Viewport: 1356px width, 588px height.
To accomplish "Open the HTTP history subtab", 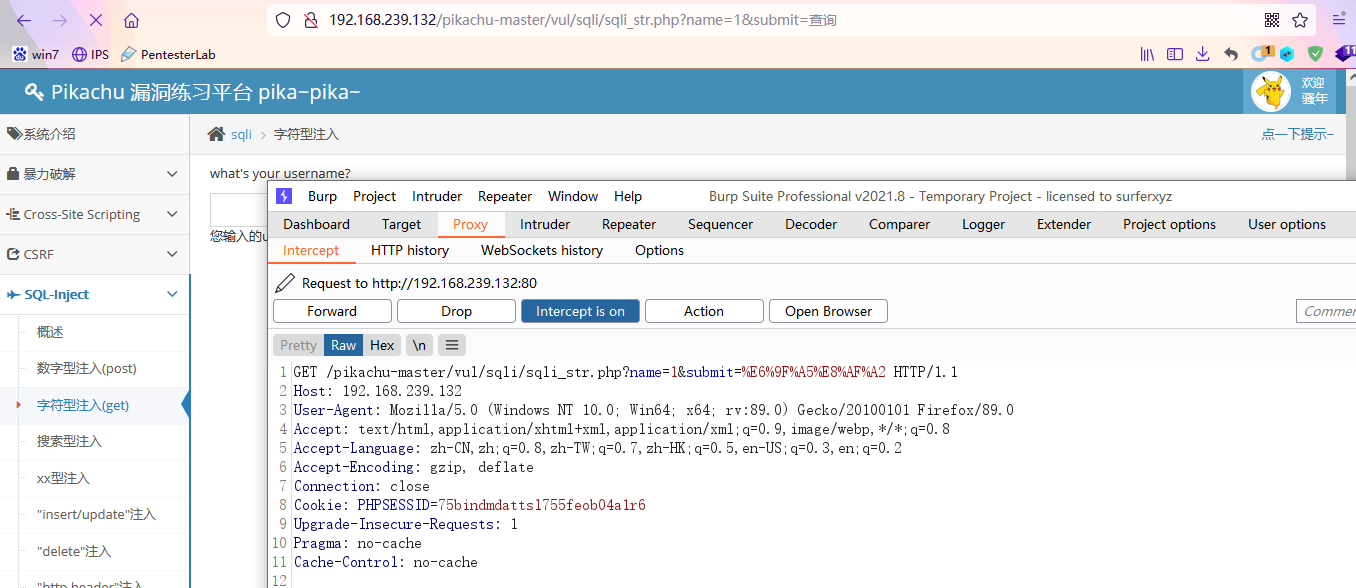I will pos(410,250).
